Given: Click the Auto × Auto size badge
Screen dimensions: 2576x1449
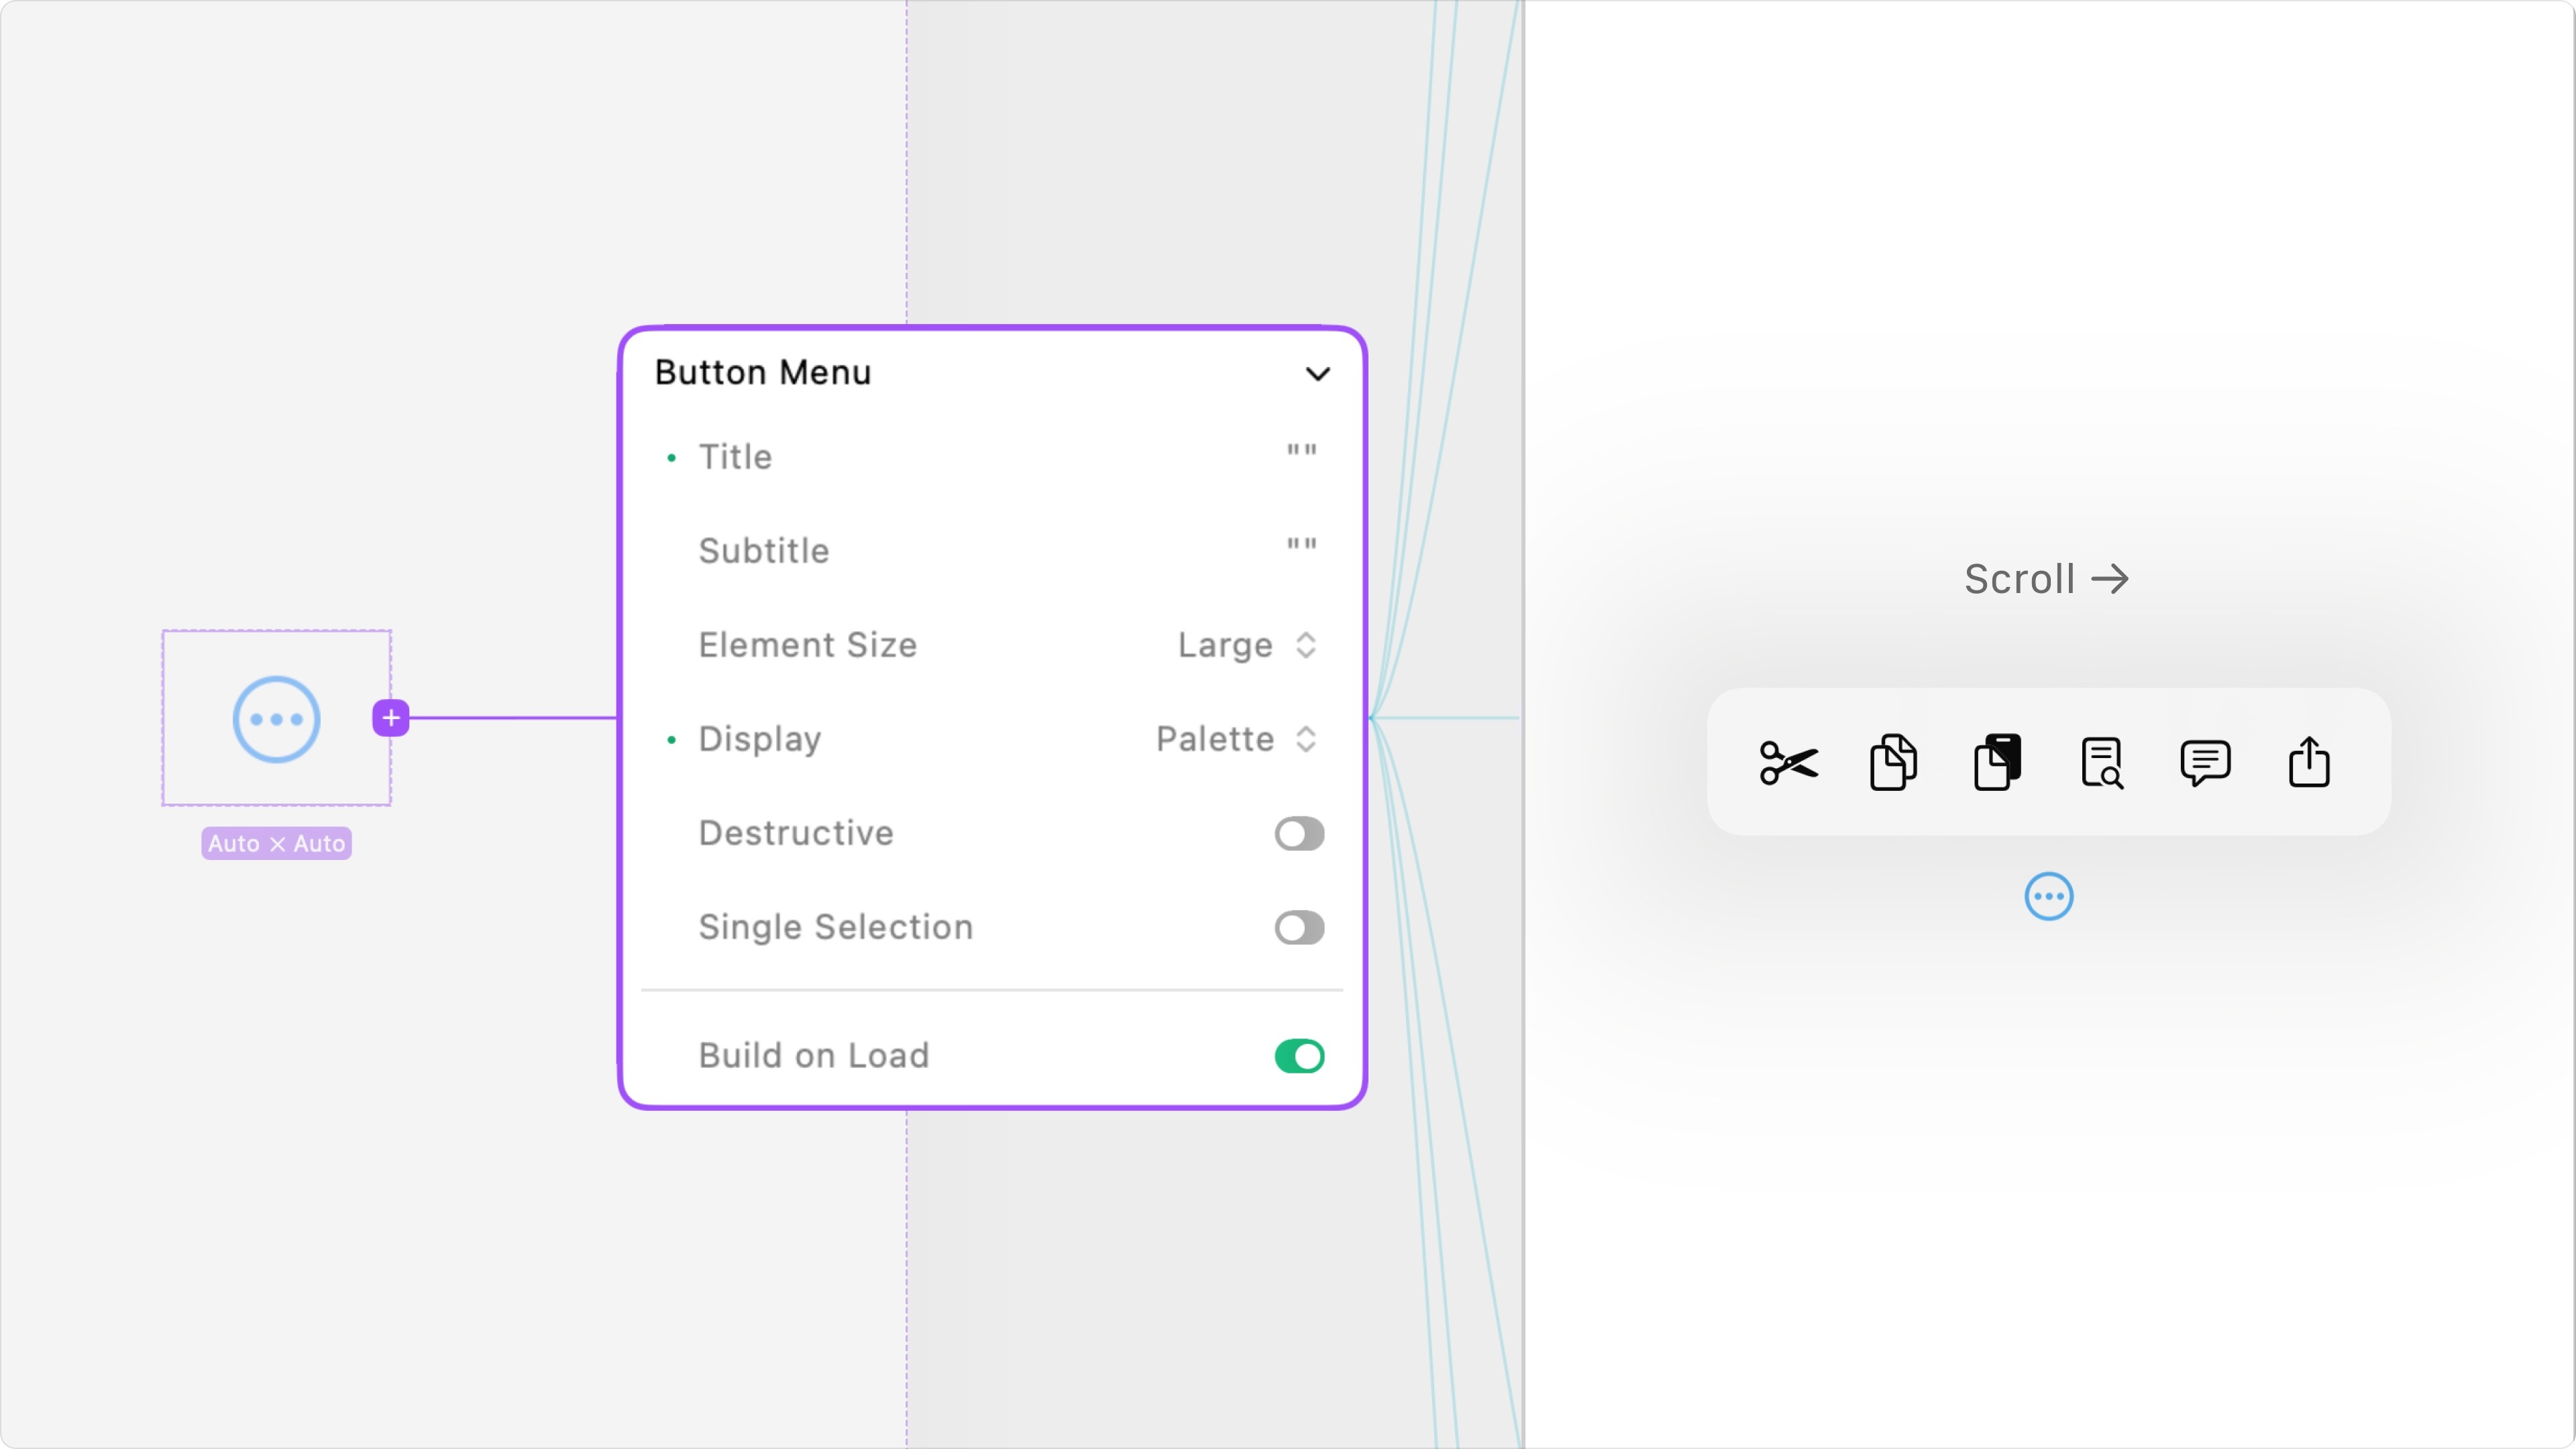Looking at the screenshot, I should pyautogui.click(x=276, y=843).
